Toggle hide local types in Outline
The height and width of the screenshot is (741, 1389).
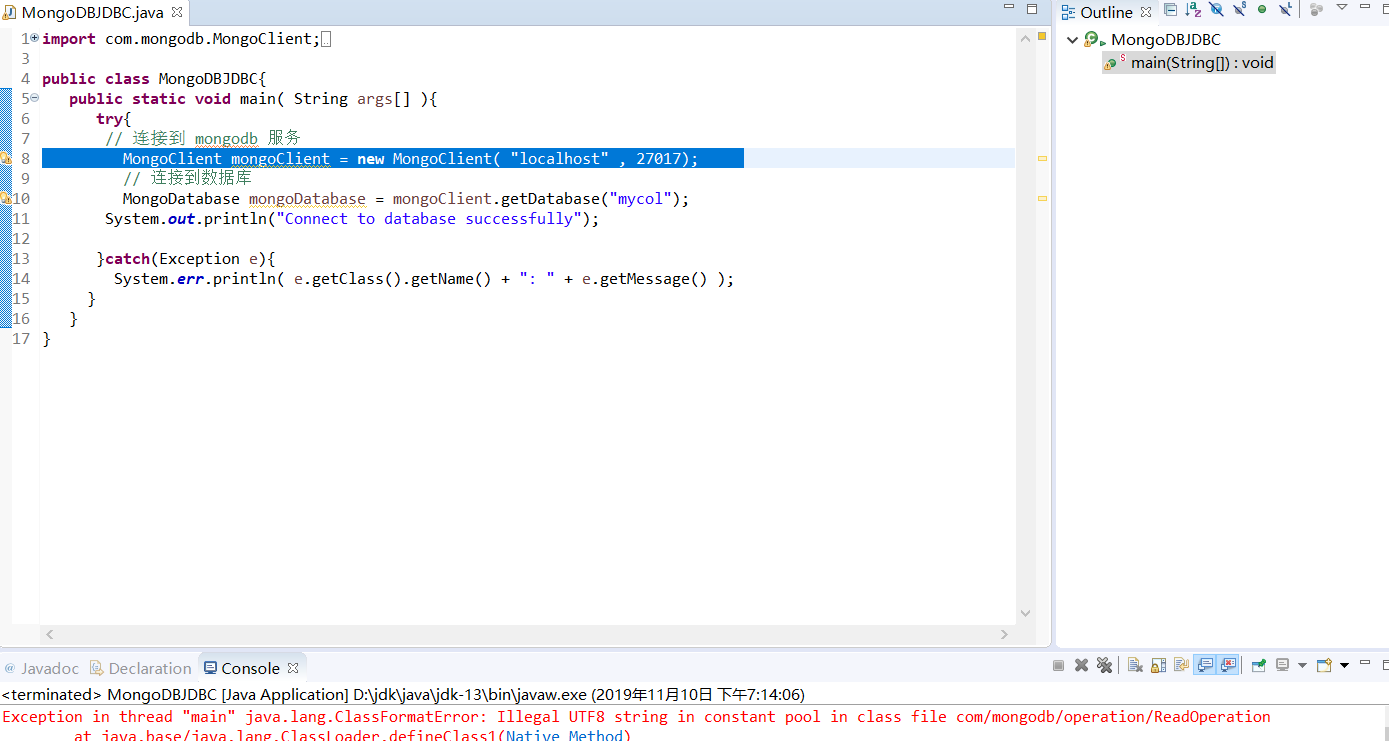tap(1285, 10)
